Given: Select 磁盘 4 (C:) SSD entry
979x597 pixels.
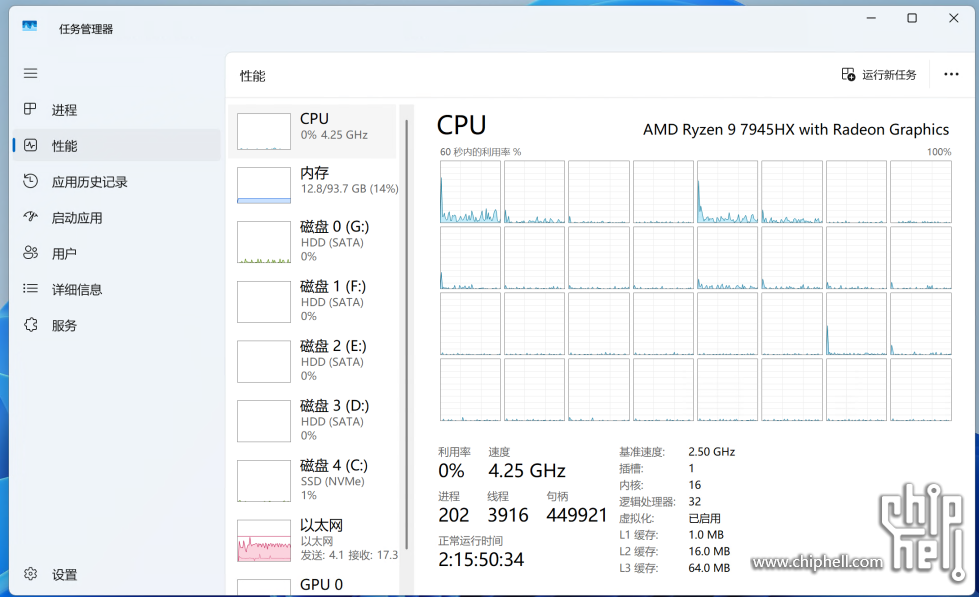Looking at the screenshot, I should pos(313,481).
